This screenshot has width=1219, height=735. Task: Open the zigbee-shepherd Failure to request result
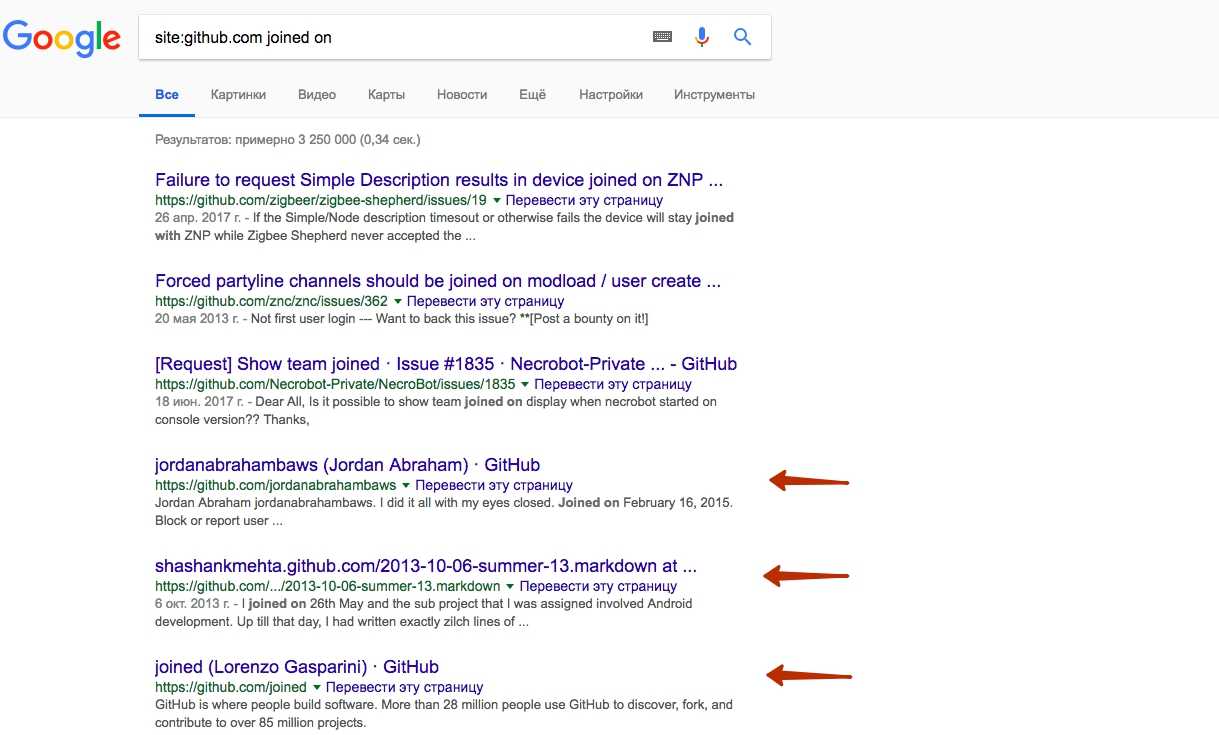pos(438,181)
